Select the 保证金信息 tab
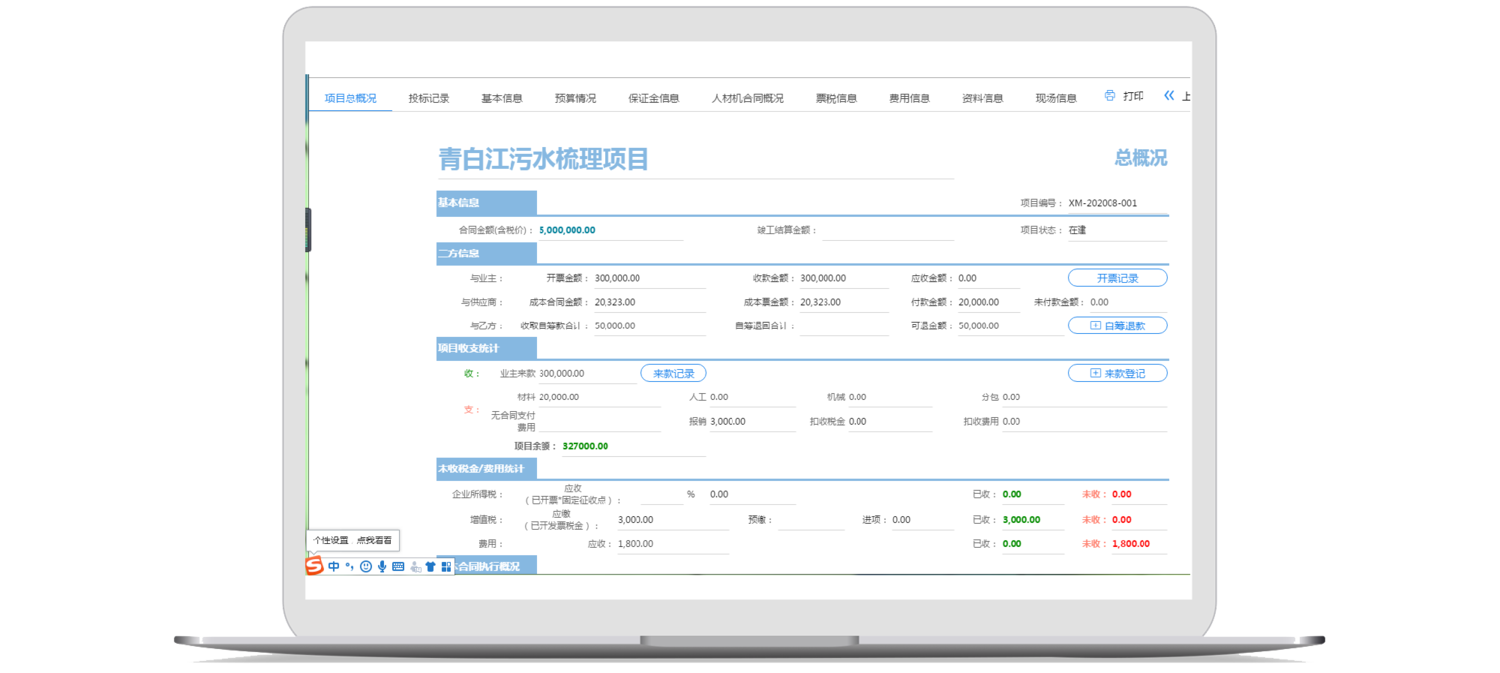This screenshot has height=673, width=1500. (x=653, y=98)
